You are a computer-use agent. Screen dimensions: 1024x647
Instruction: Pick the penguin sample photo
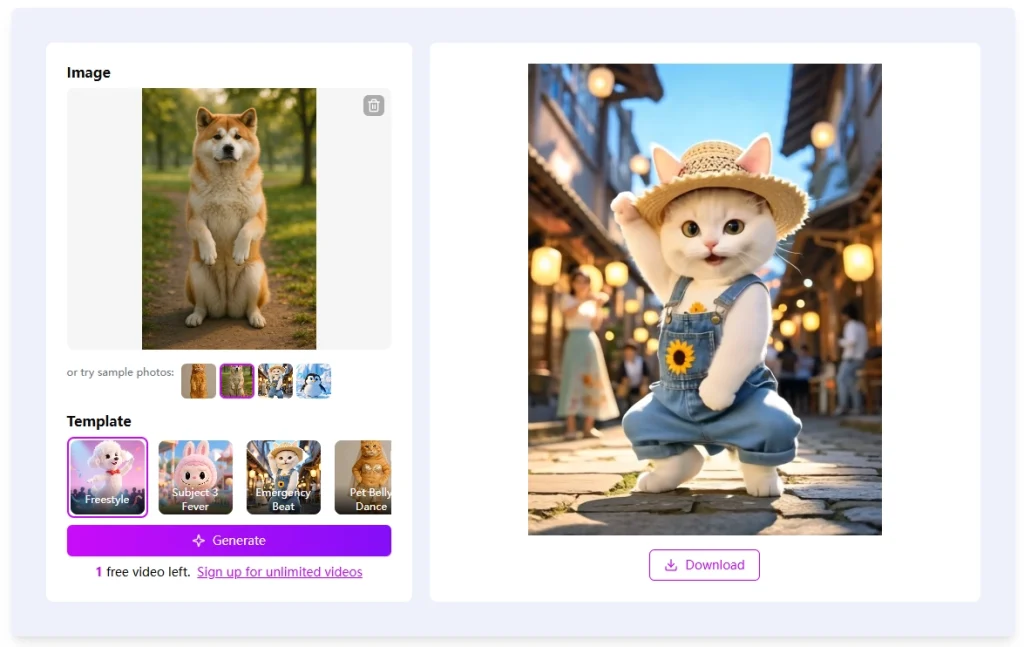313,381
